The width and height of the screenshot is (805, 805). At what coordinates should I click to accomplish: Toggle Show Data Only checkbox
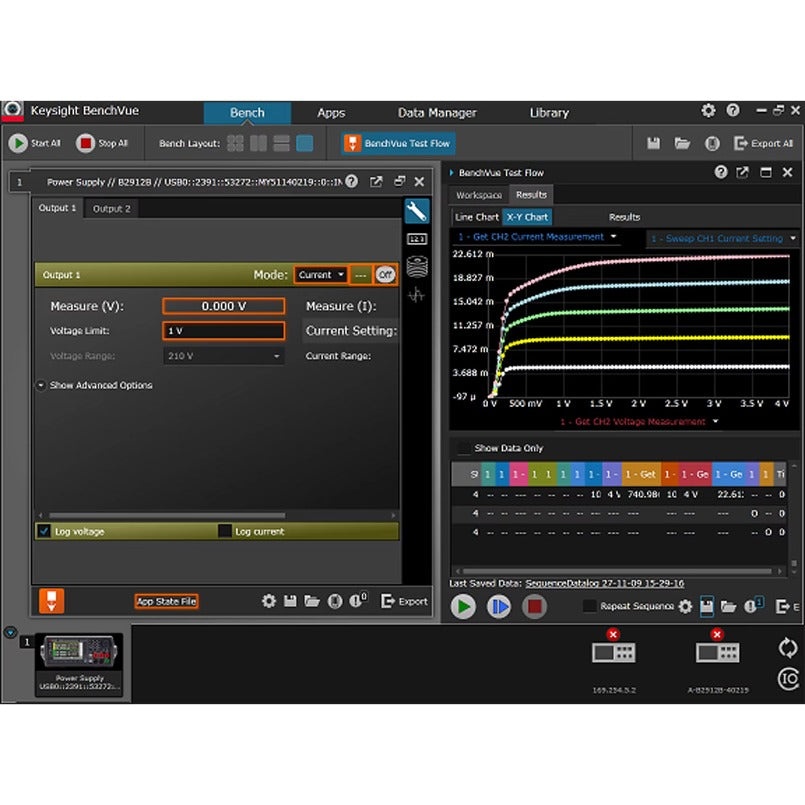[x=464, y=448]
